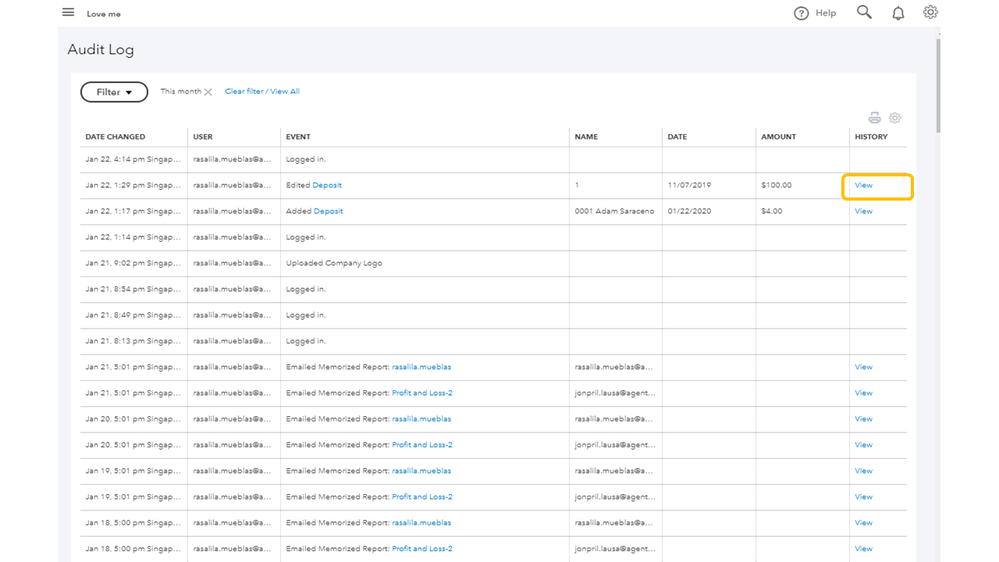Click the DATE column header
The width and height of the screenshot is (999, 562).
pos(677,137)
